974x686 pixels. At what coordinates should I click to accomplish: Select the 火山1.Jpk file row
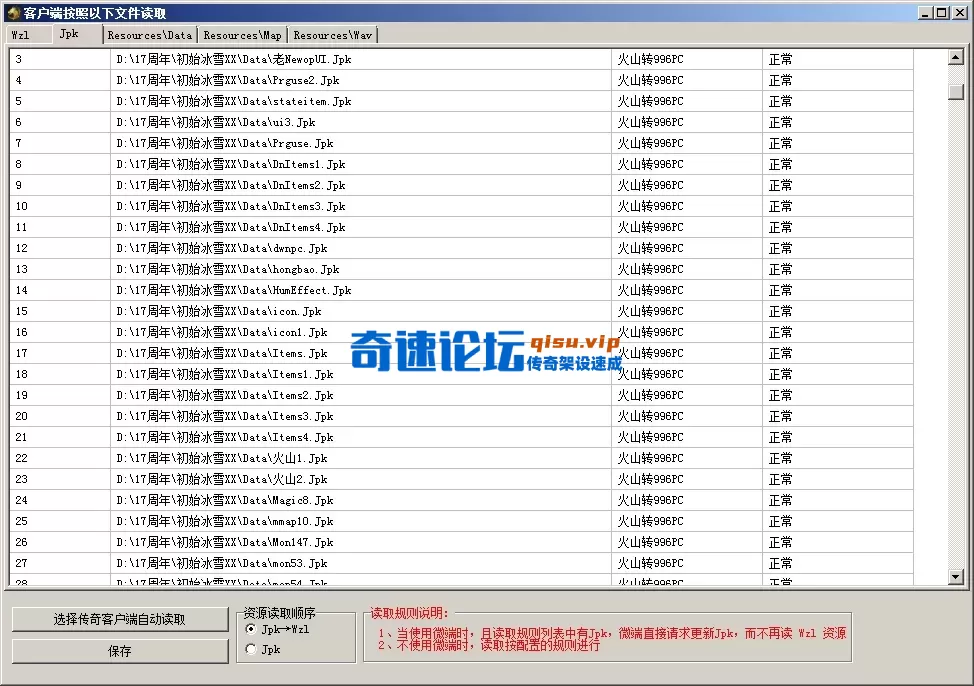pyautogui.click(x=300, y=458)
